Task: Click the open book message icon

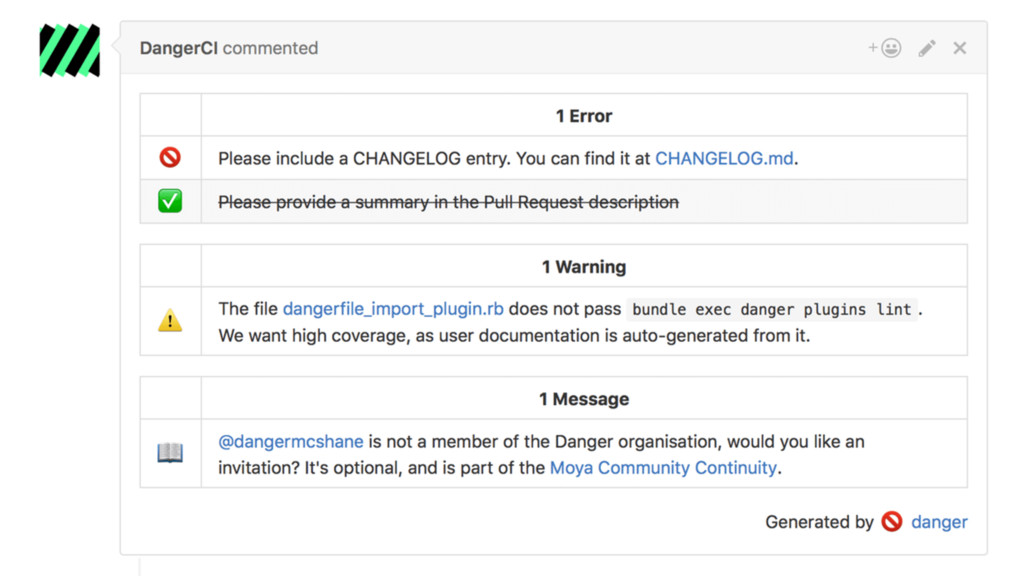Action: pyautogui.click(x=170, y=453)
